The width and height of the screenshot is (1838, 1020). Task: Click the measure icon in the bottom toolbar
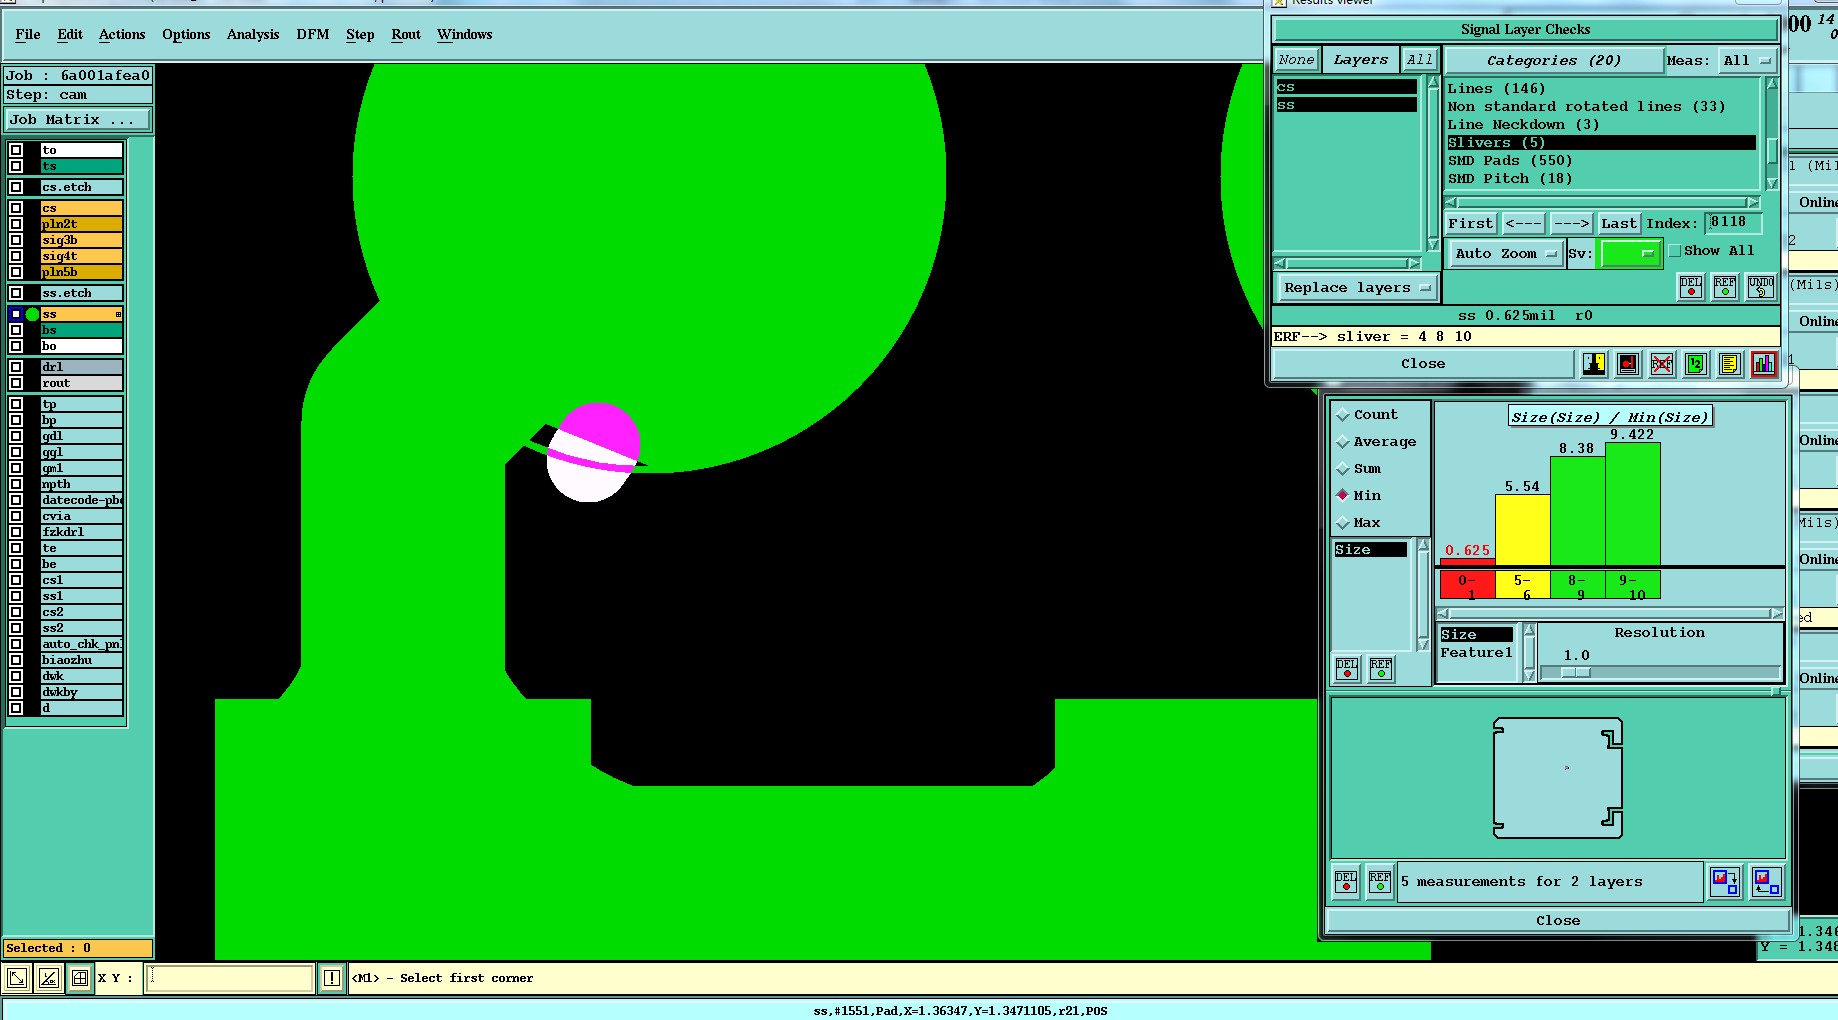coord(48,978)
